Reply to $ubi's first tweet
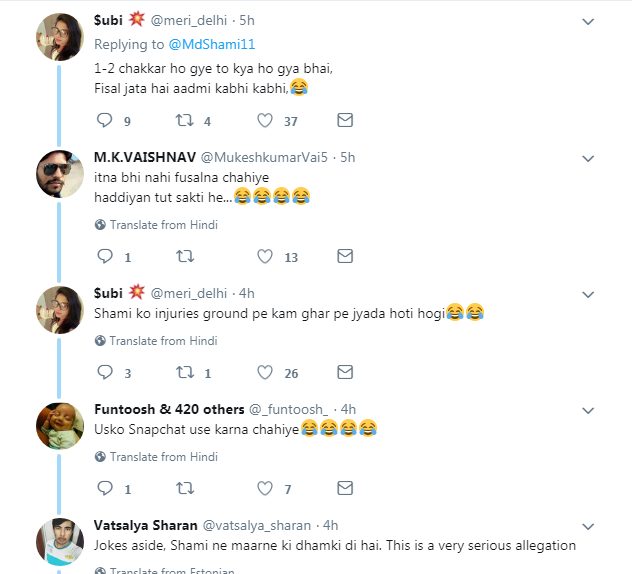Screen dimensions: 632x574 tap(105, 120)
